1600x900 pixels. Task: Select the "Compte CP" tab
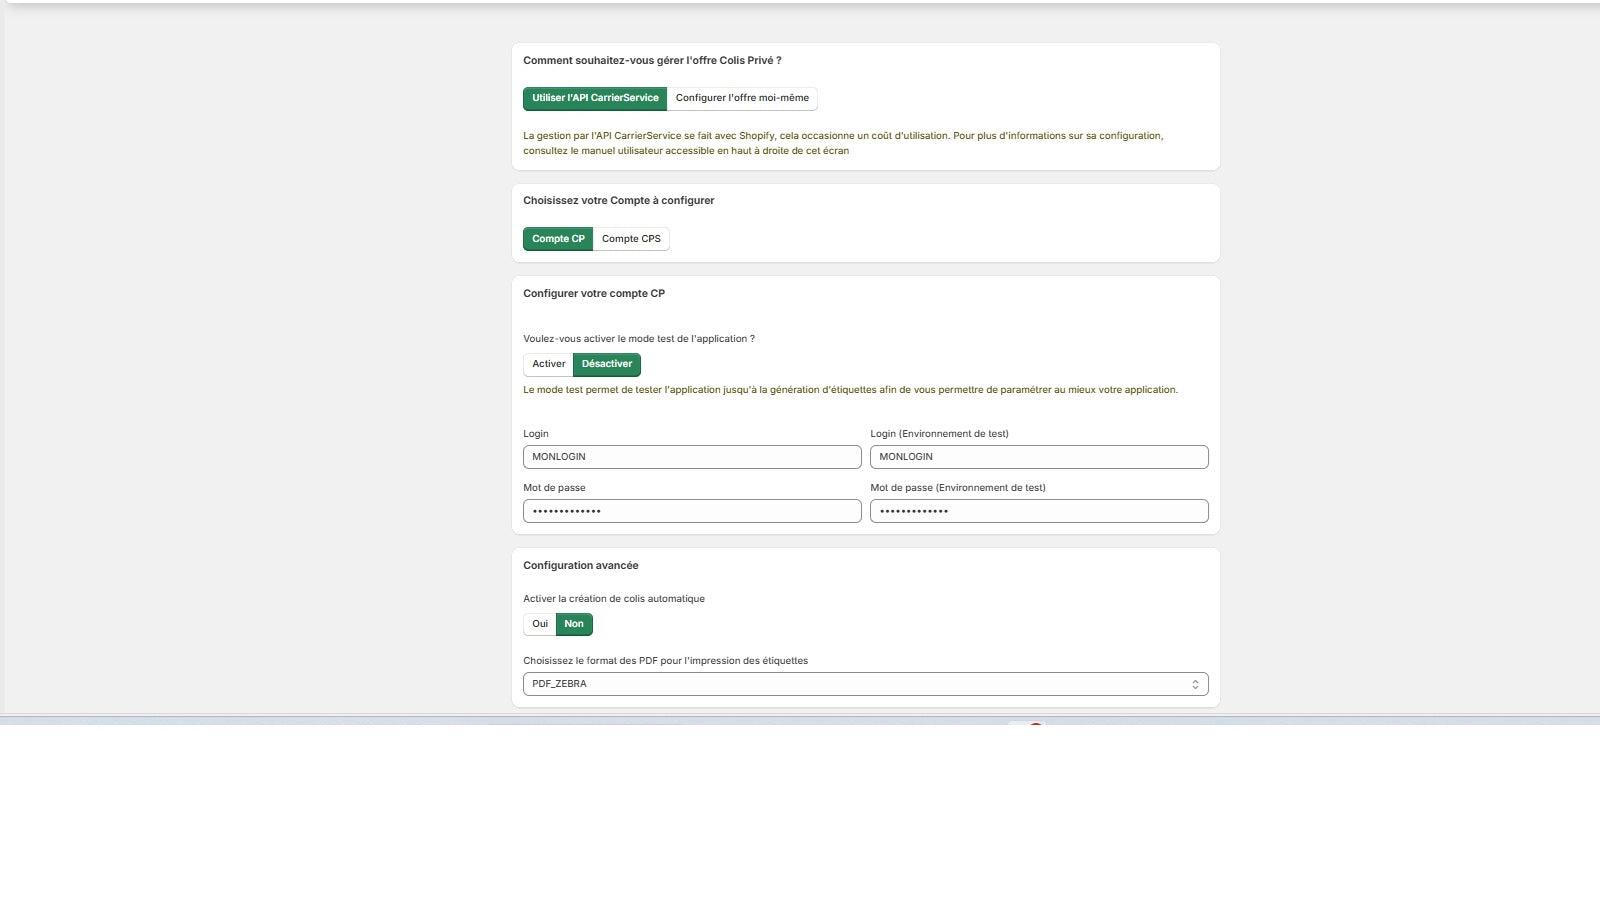click(558, 238)
